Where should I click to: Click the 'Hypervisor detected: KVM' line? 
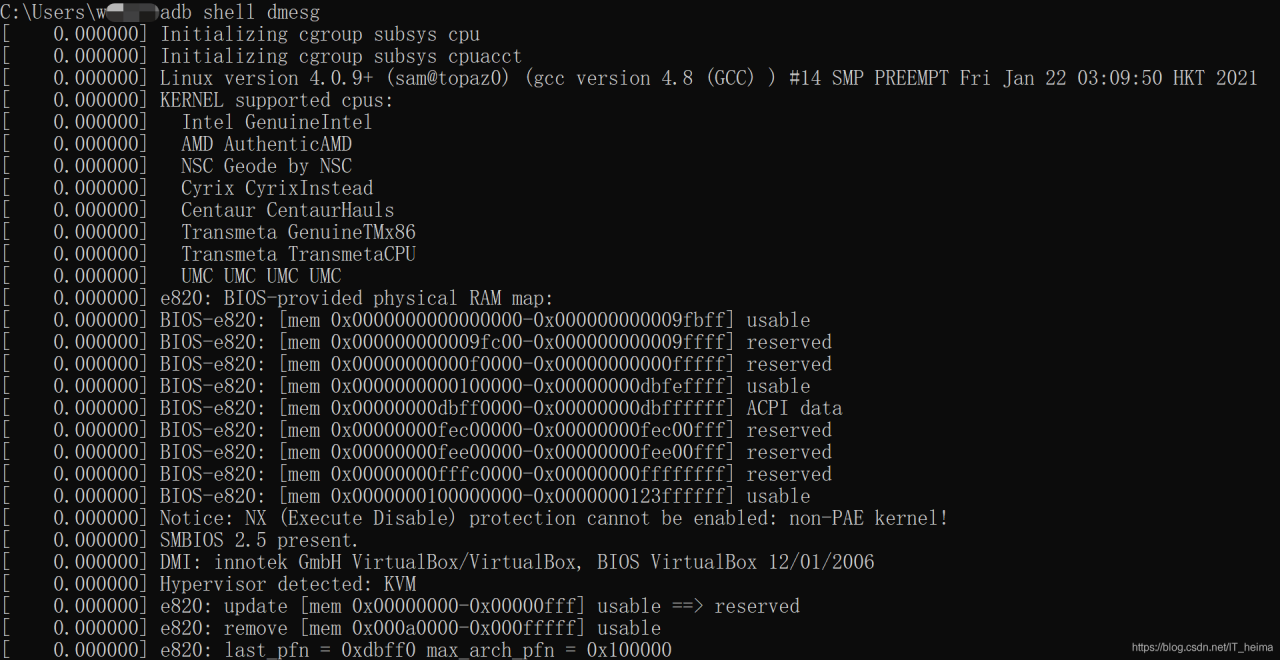click(x=287, y=584)
